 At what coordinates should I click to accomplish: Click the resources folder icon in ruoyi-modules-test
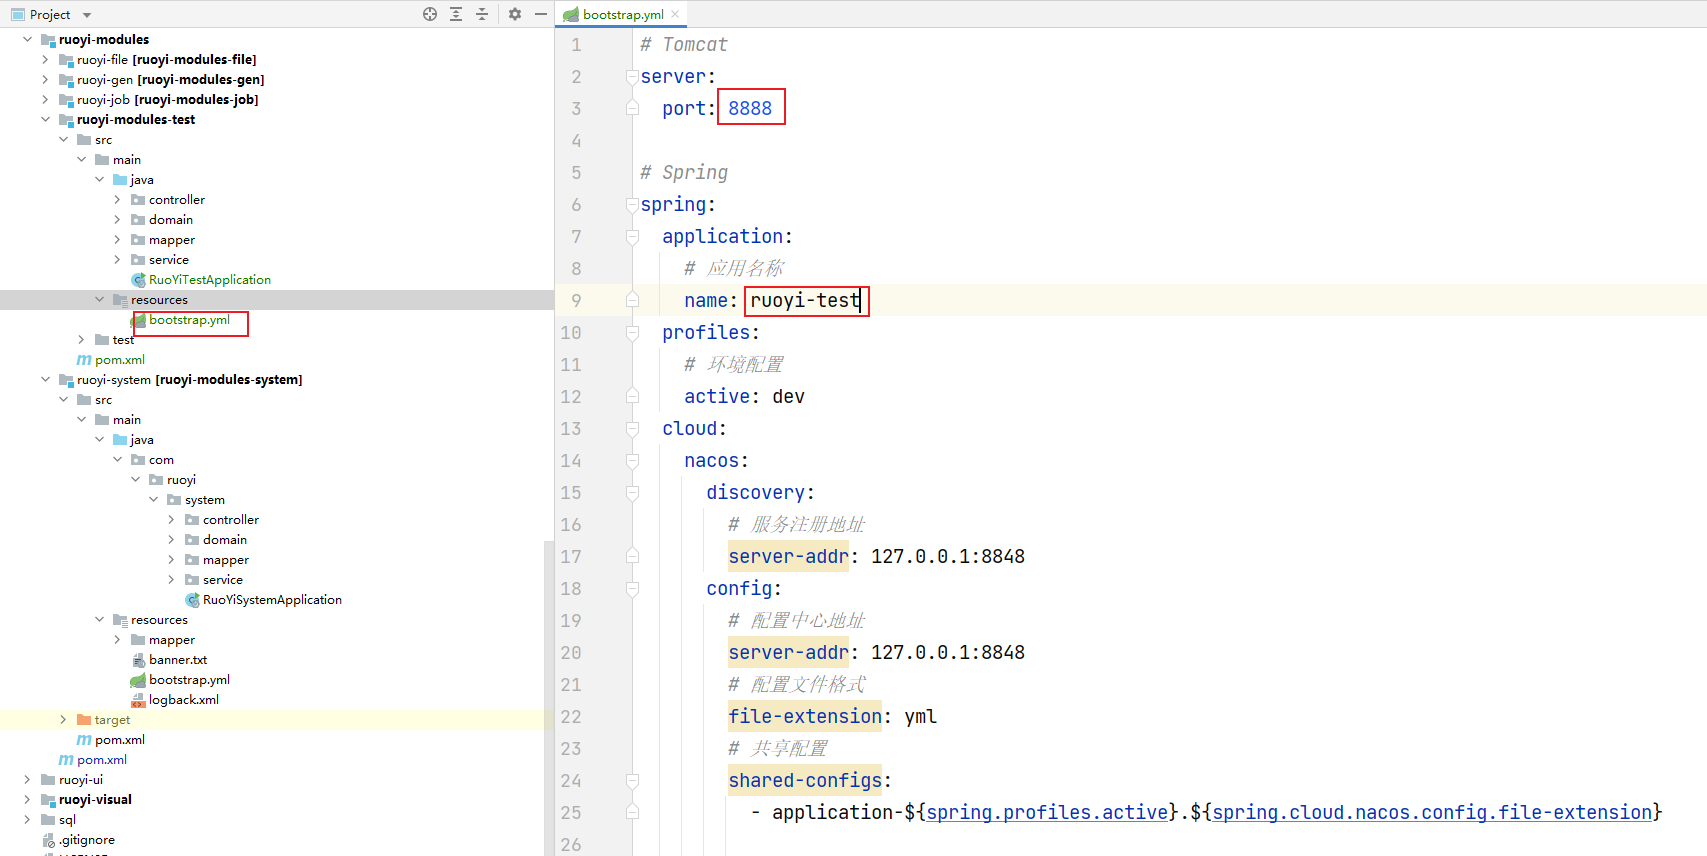120,300
